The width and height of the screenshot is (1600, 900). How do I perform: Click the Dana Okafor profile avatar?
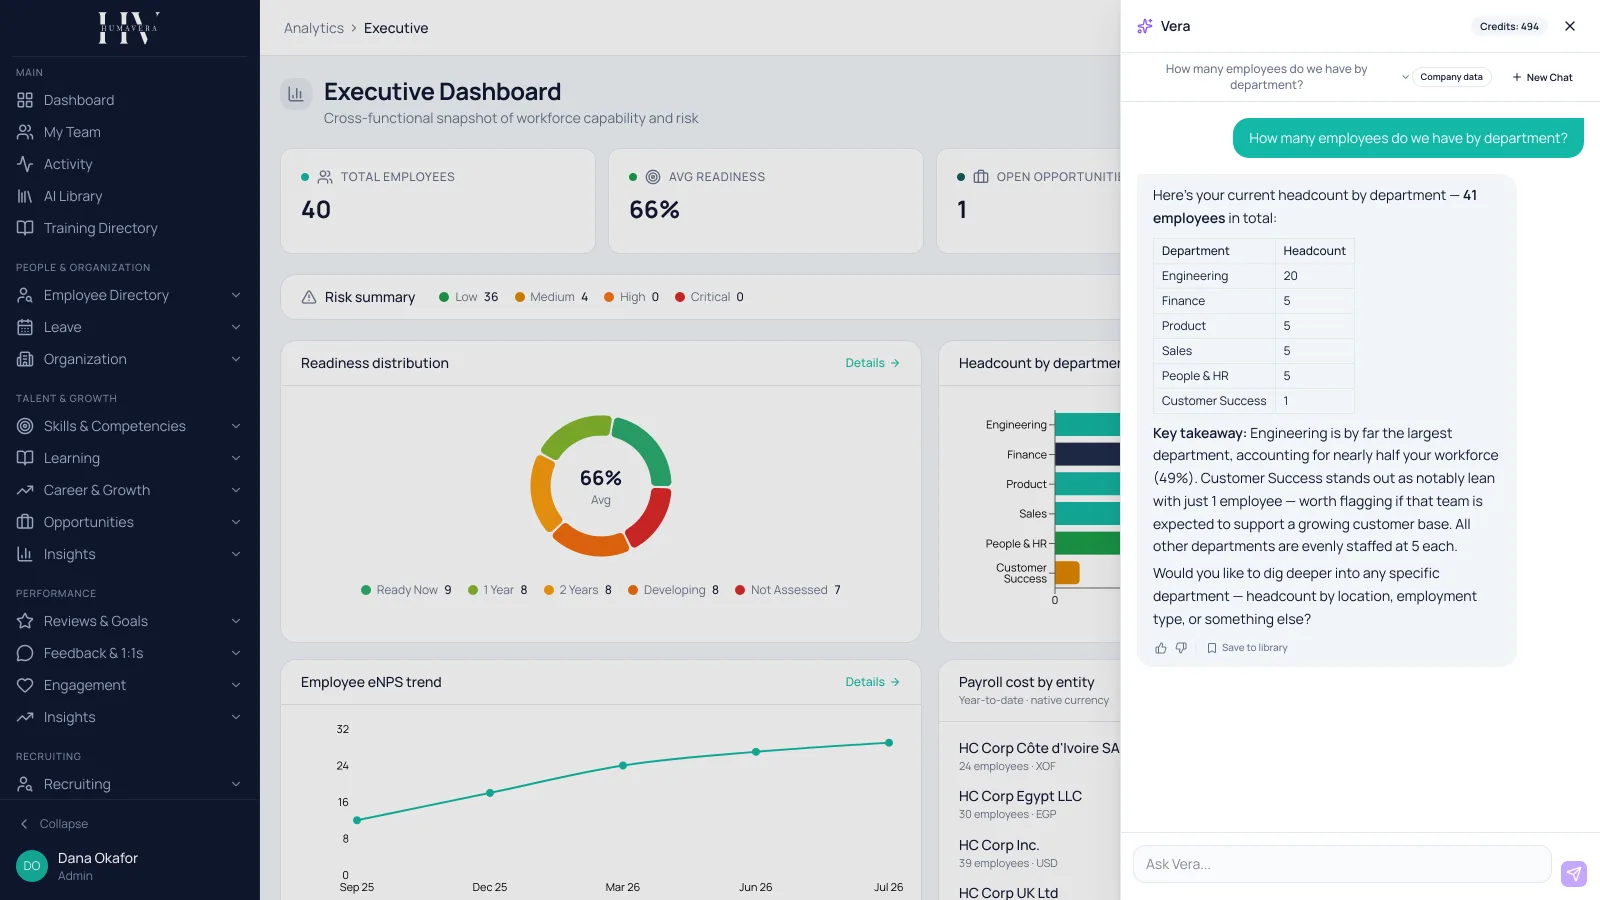32,866
